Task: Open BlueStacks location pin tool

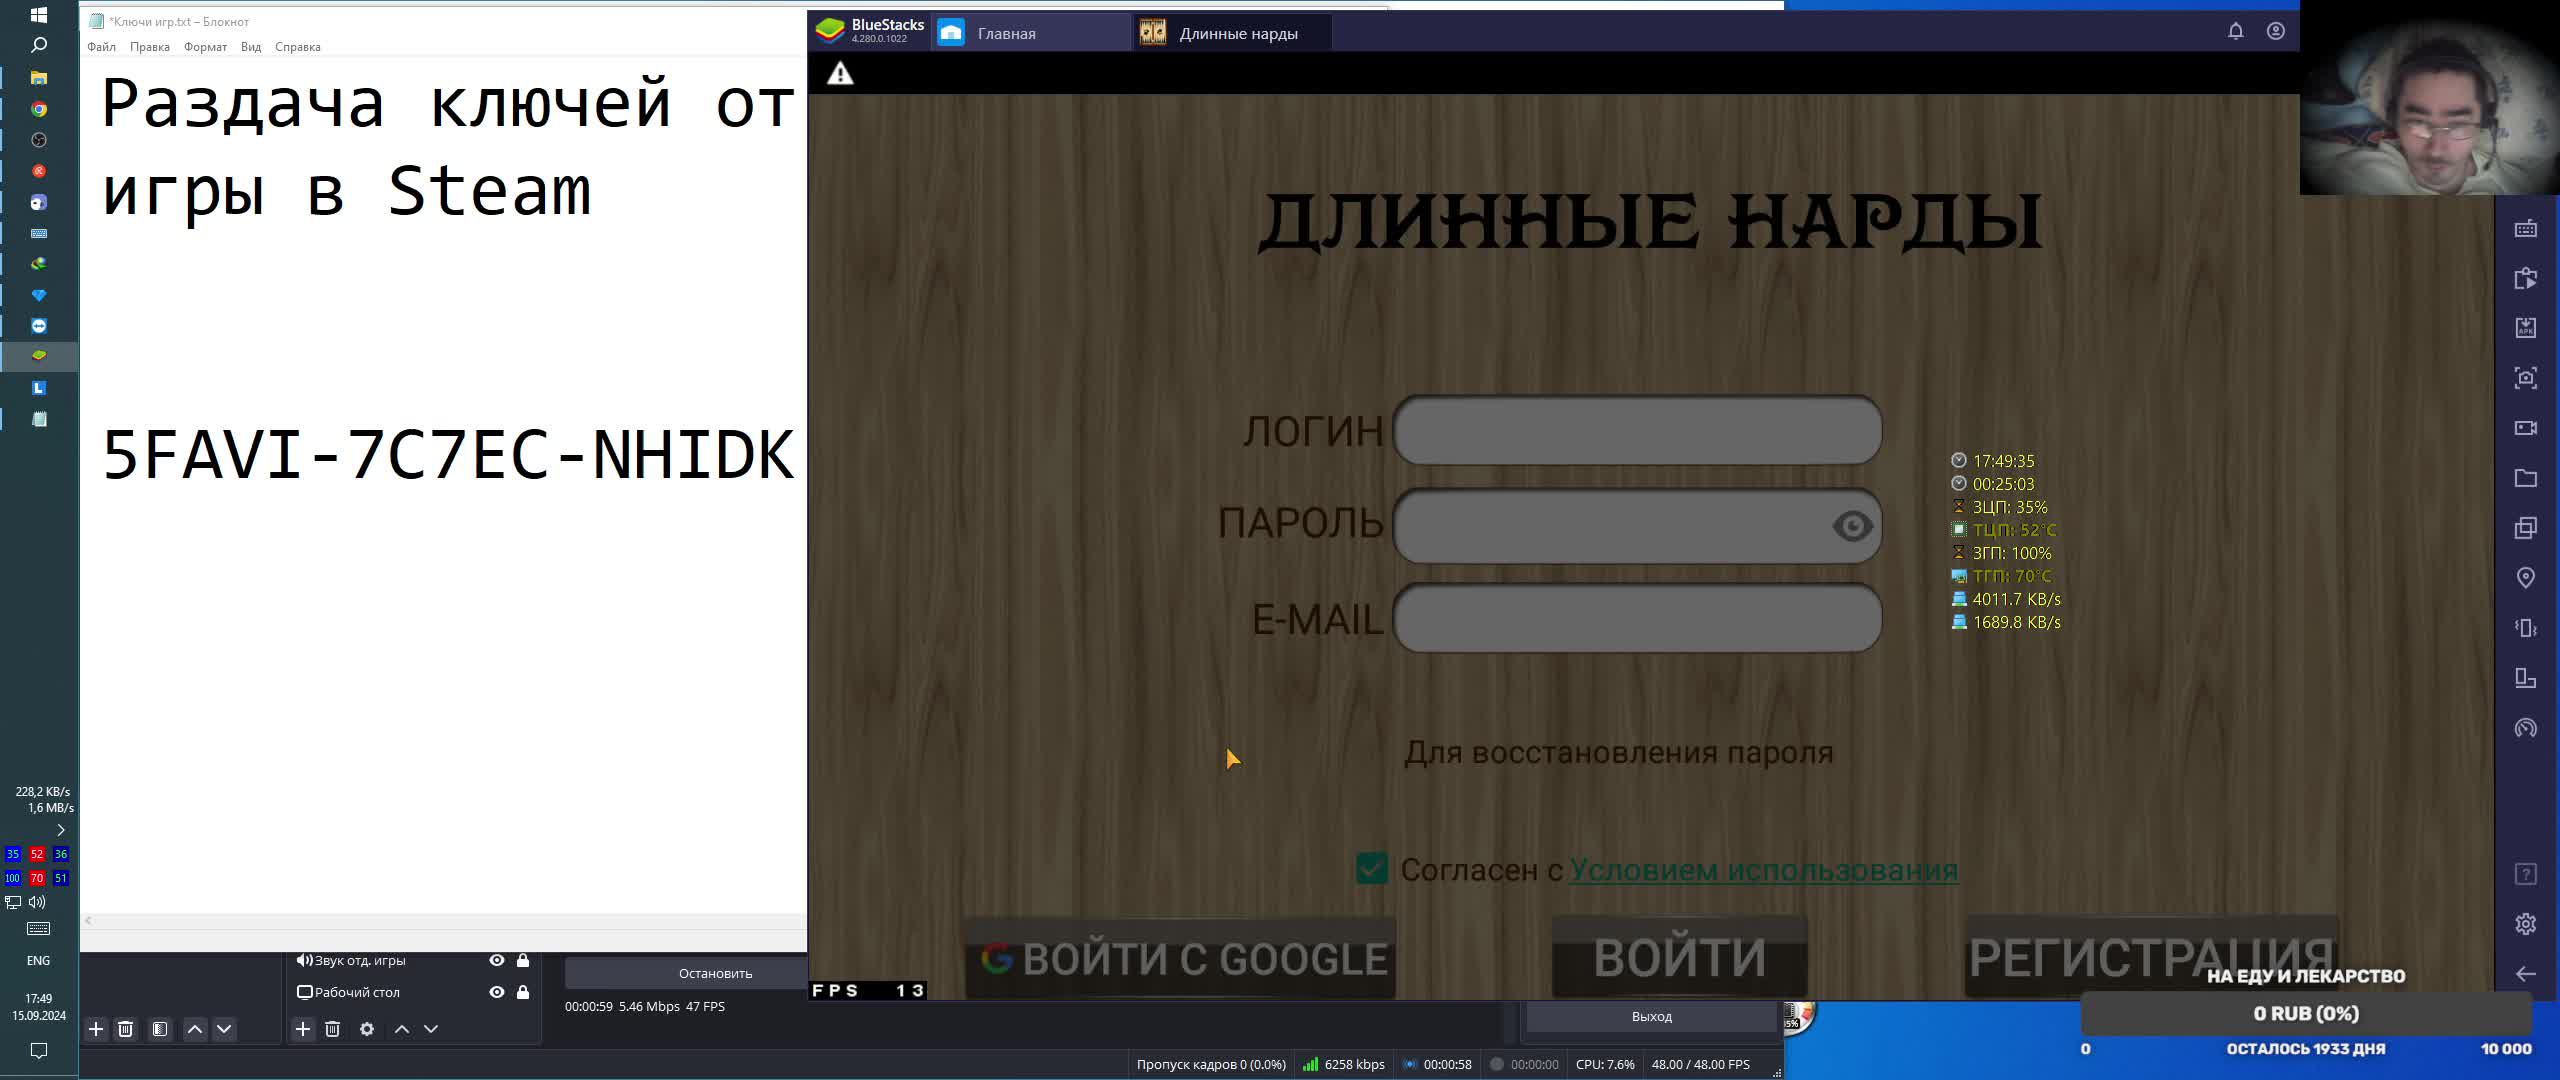Action: tap(2525, 578)
